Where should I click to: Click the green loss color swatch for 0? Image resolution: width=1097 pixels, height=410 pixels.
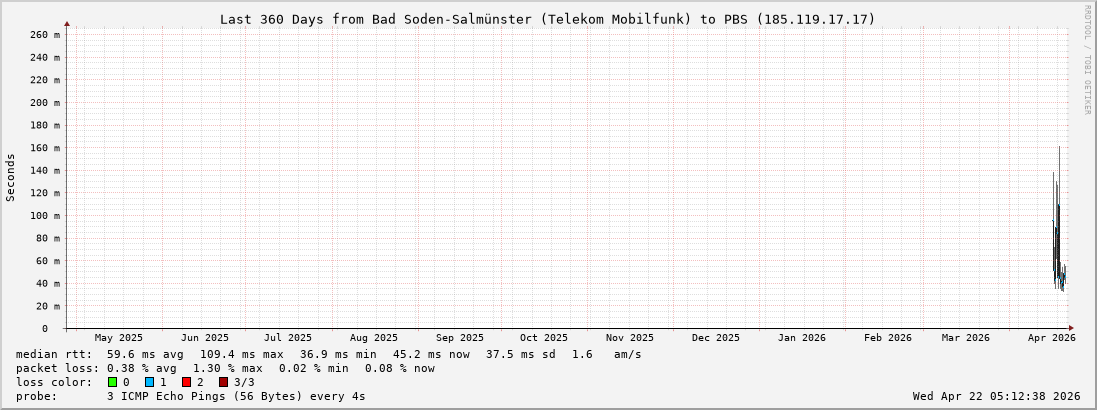coord(113,382)
